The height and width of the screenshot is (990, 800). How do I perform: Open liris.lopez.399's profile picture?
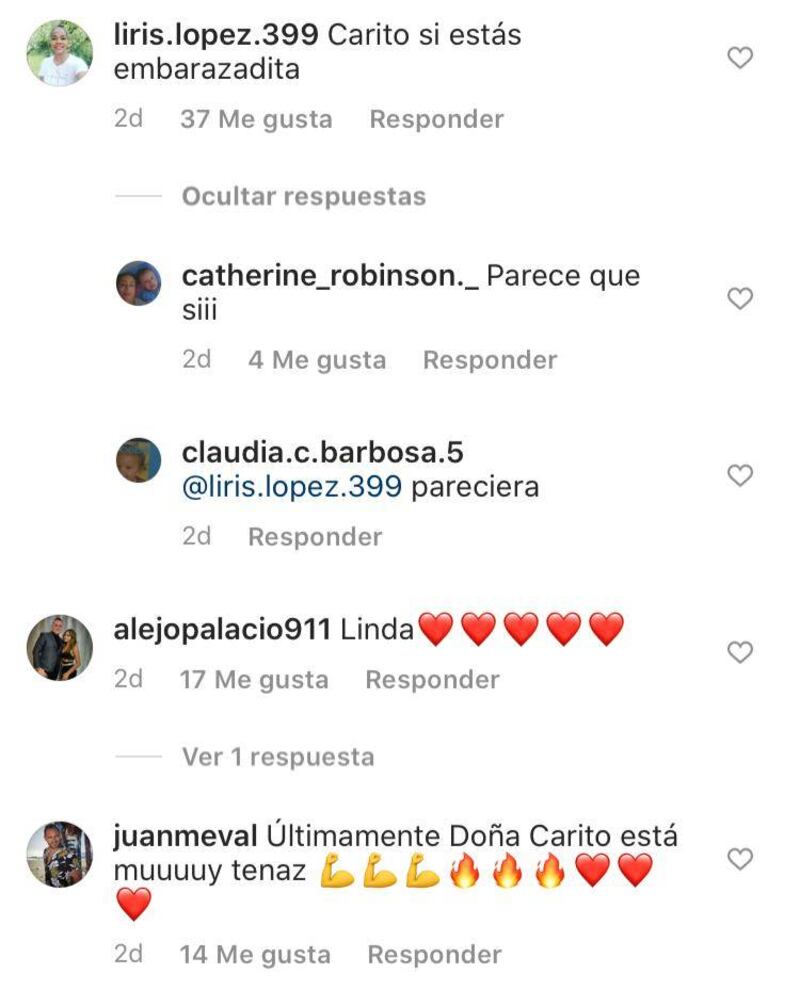[x=59, y=52]
